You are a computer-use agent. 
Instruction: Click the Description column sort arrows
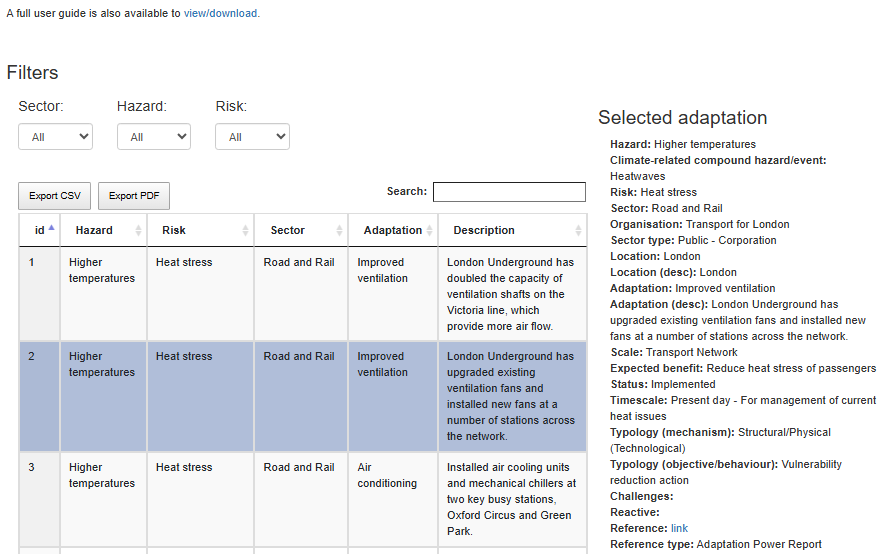578,230
